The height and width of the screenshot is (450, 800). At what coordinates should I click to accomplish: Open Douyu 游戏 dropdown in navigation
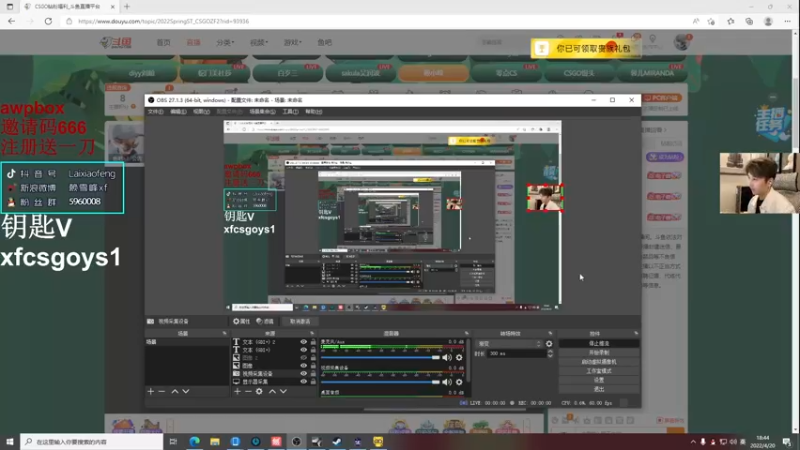(292, 42)
